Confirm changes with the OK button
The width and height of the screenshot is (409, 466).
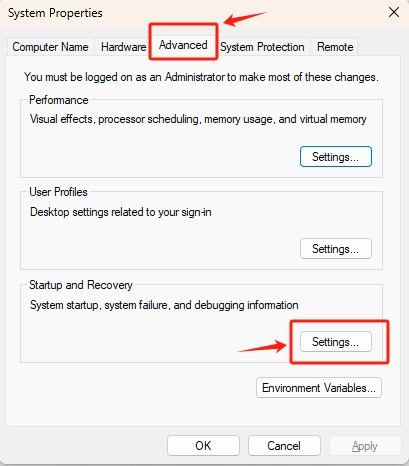pos(203,446)
